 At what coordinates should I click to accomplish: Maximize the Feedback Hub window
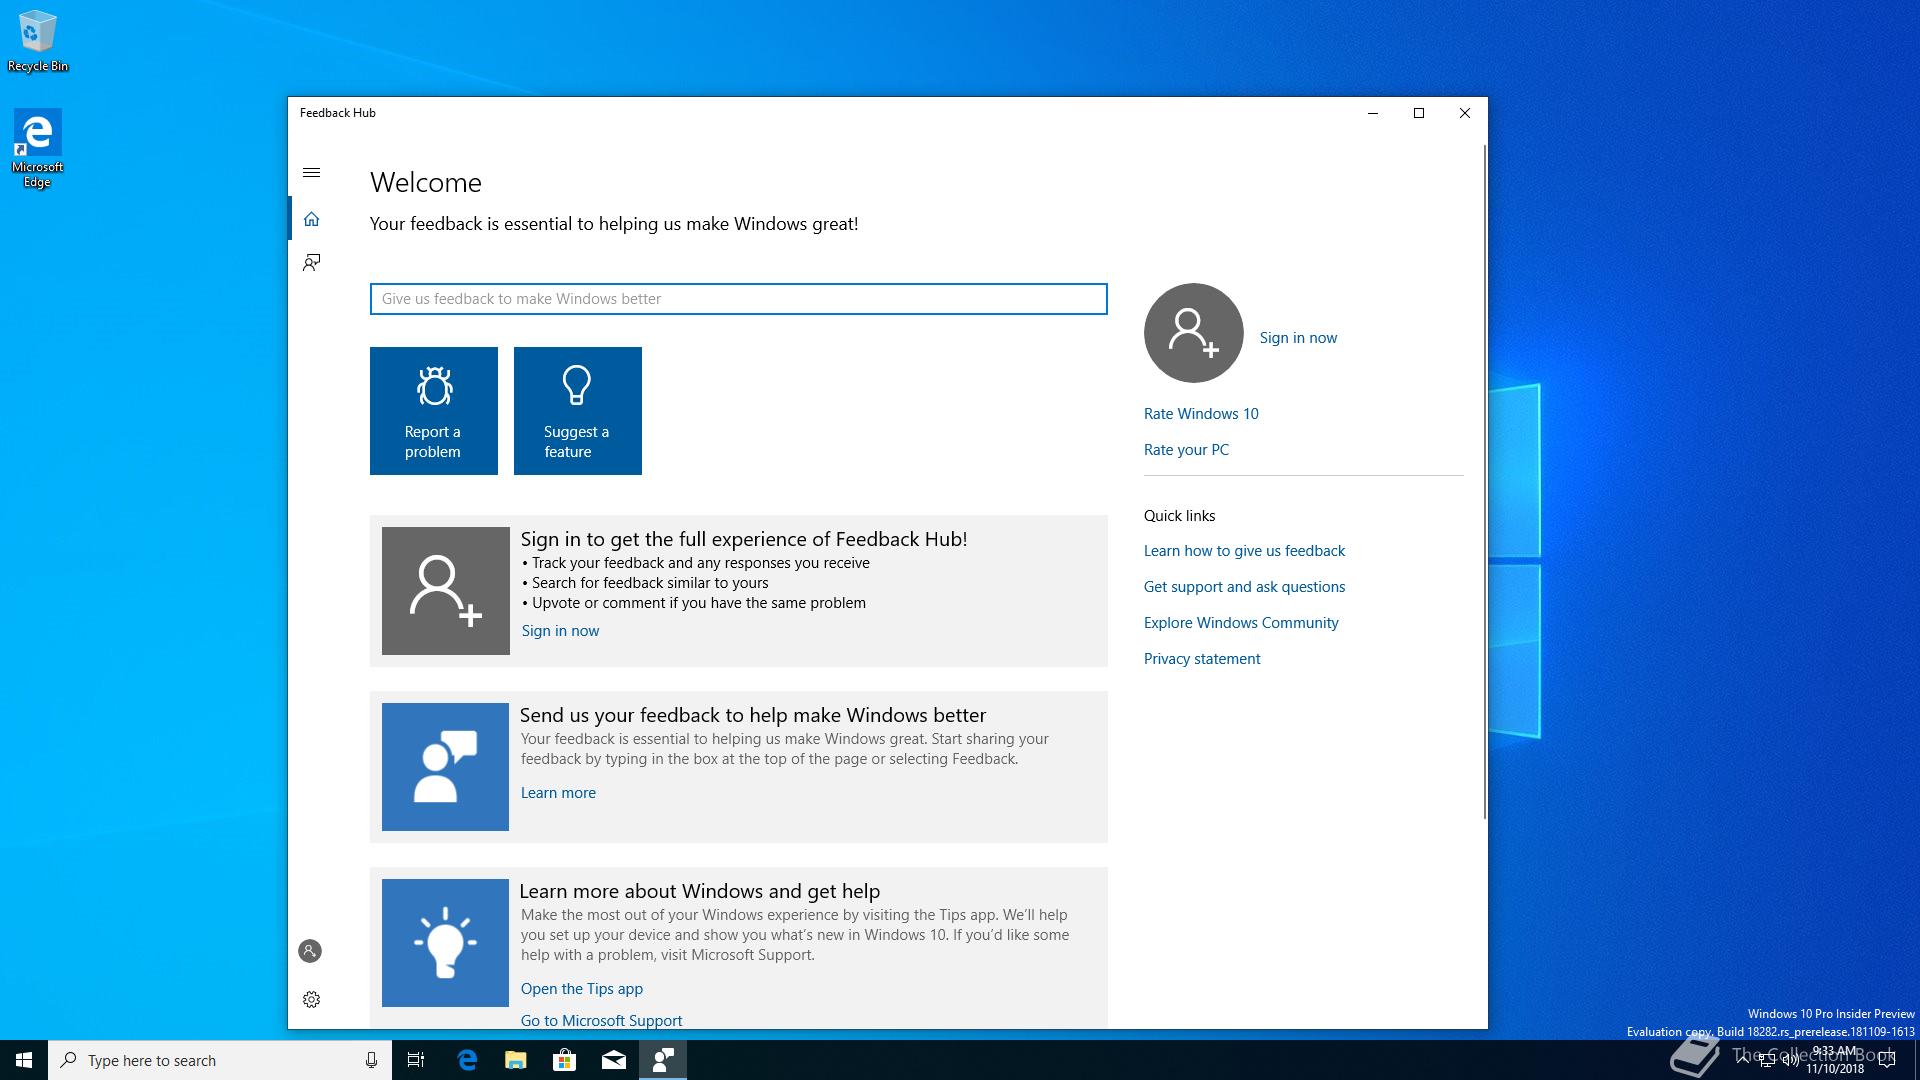(x=1419, y=113)
